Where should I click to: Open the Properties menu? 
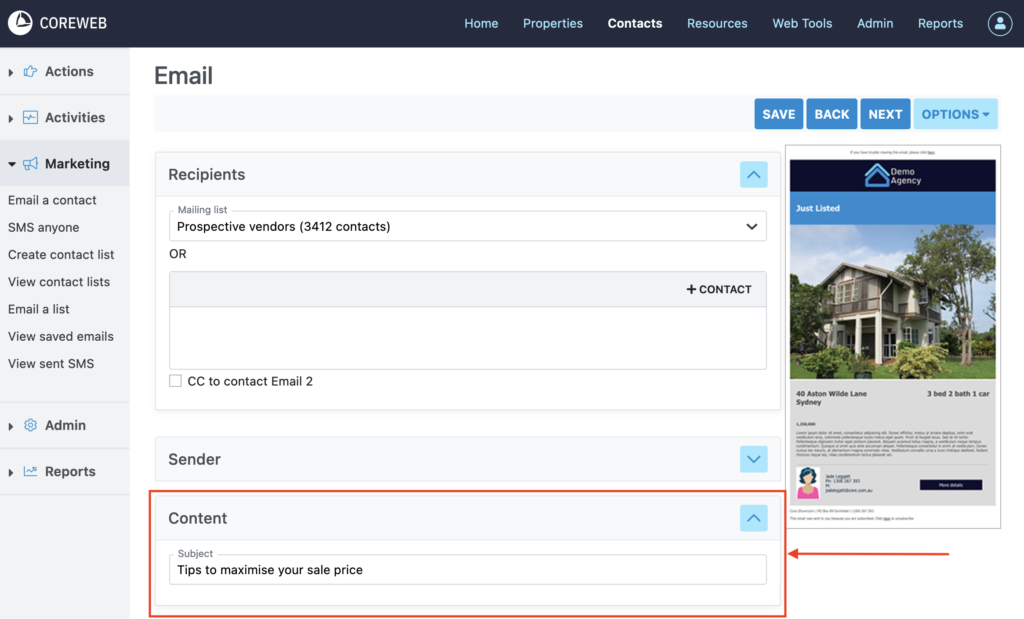(552, 24)
